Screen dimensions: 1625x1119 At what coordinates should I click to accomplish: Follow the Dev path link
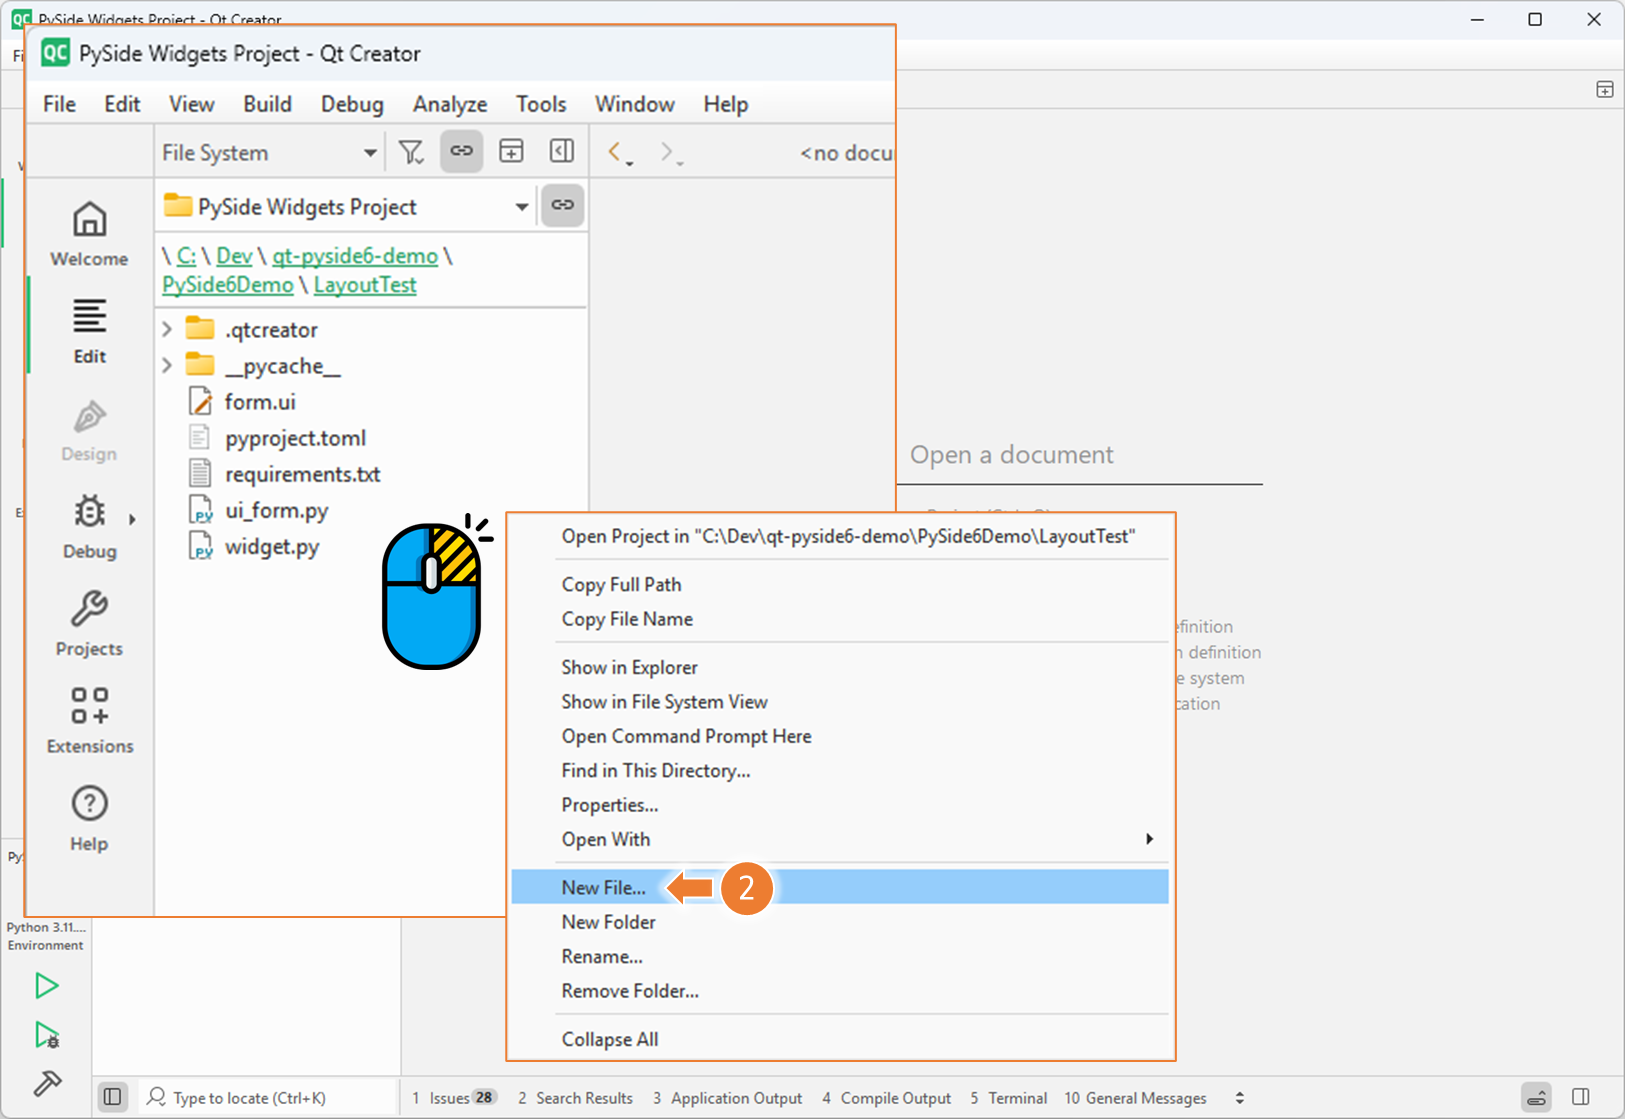pos(234,256)
